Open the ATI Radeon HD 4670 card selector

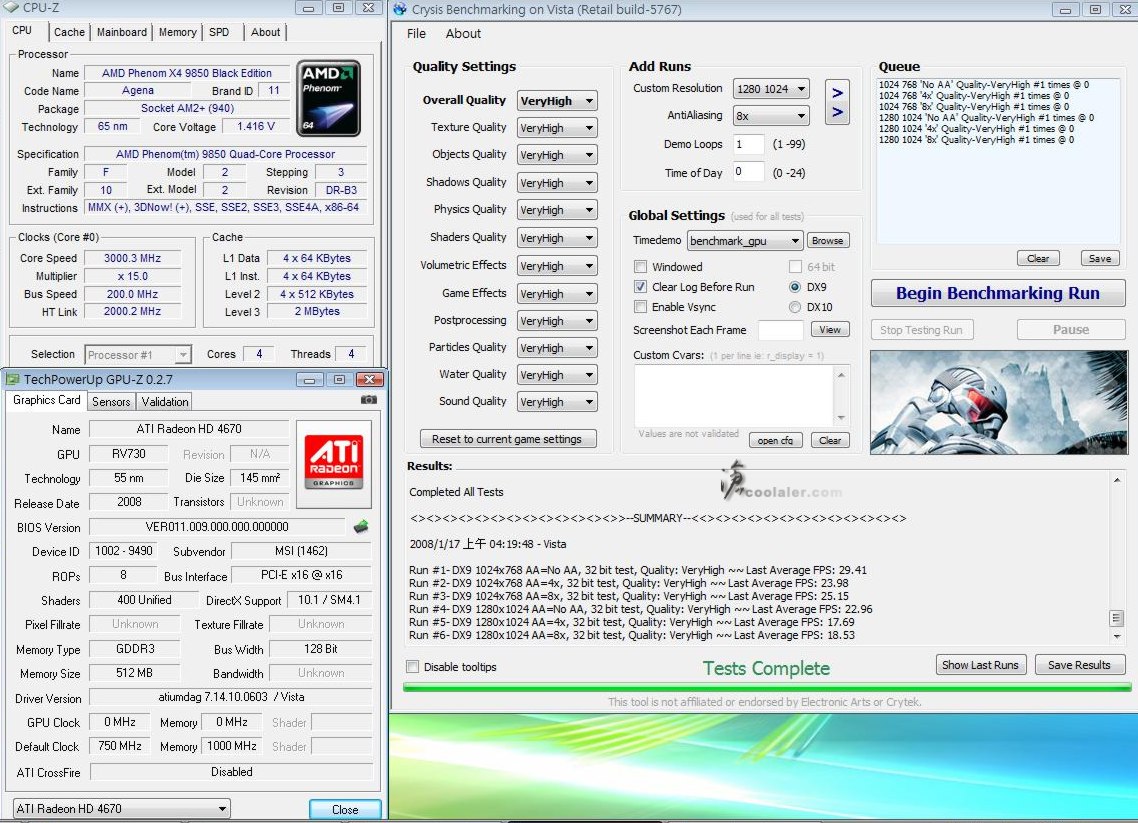122,808
